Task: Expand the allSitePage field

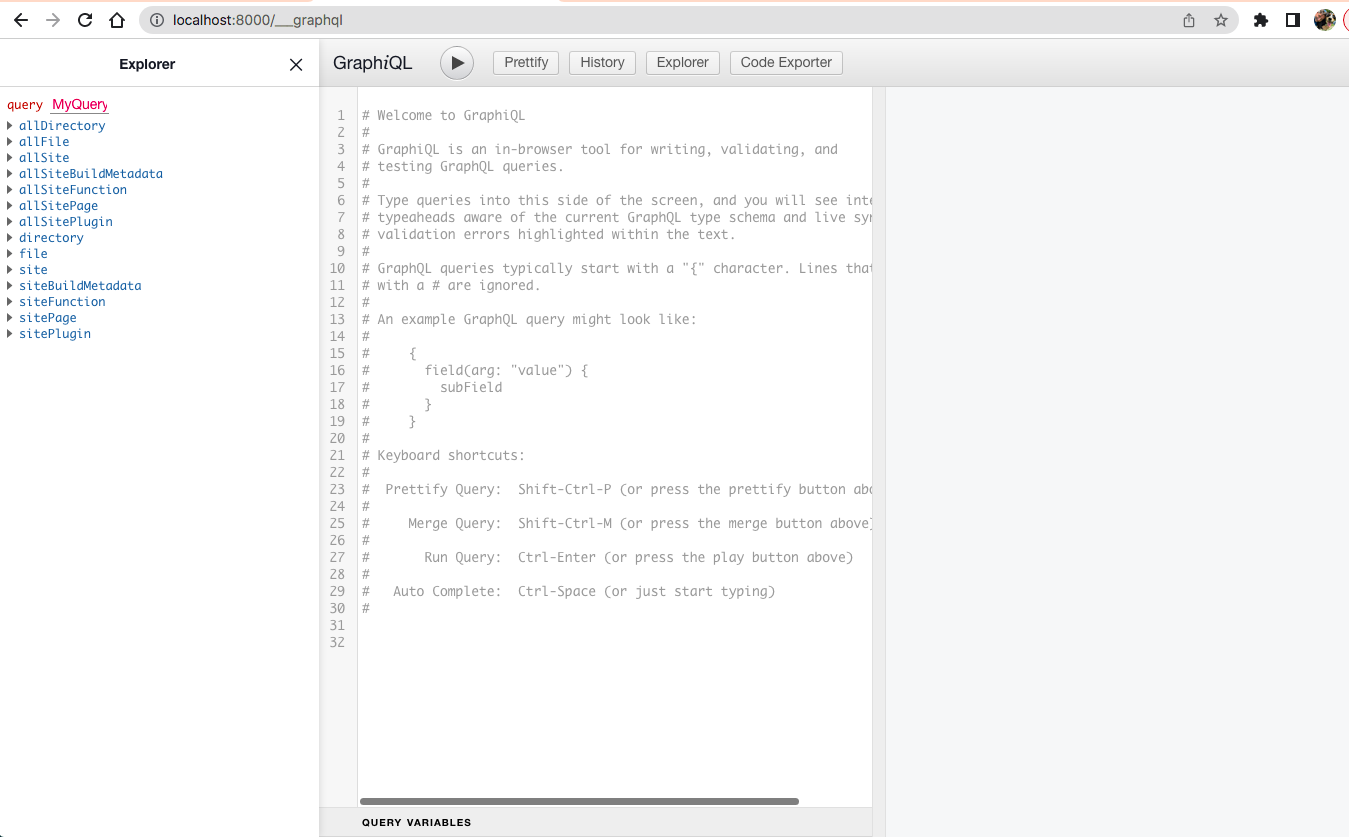Action: coord(58,206)
